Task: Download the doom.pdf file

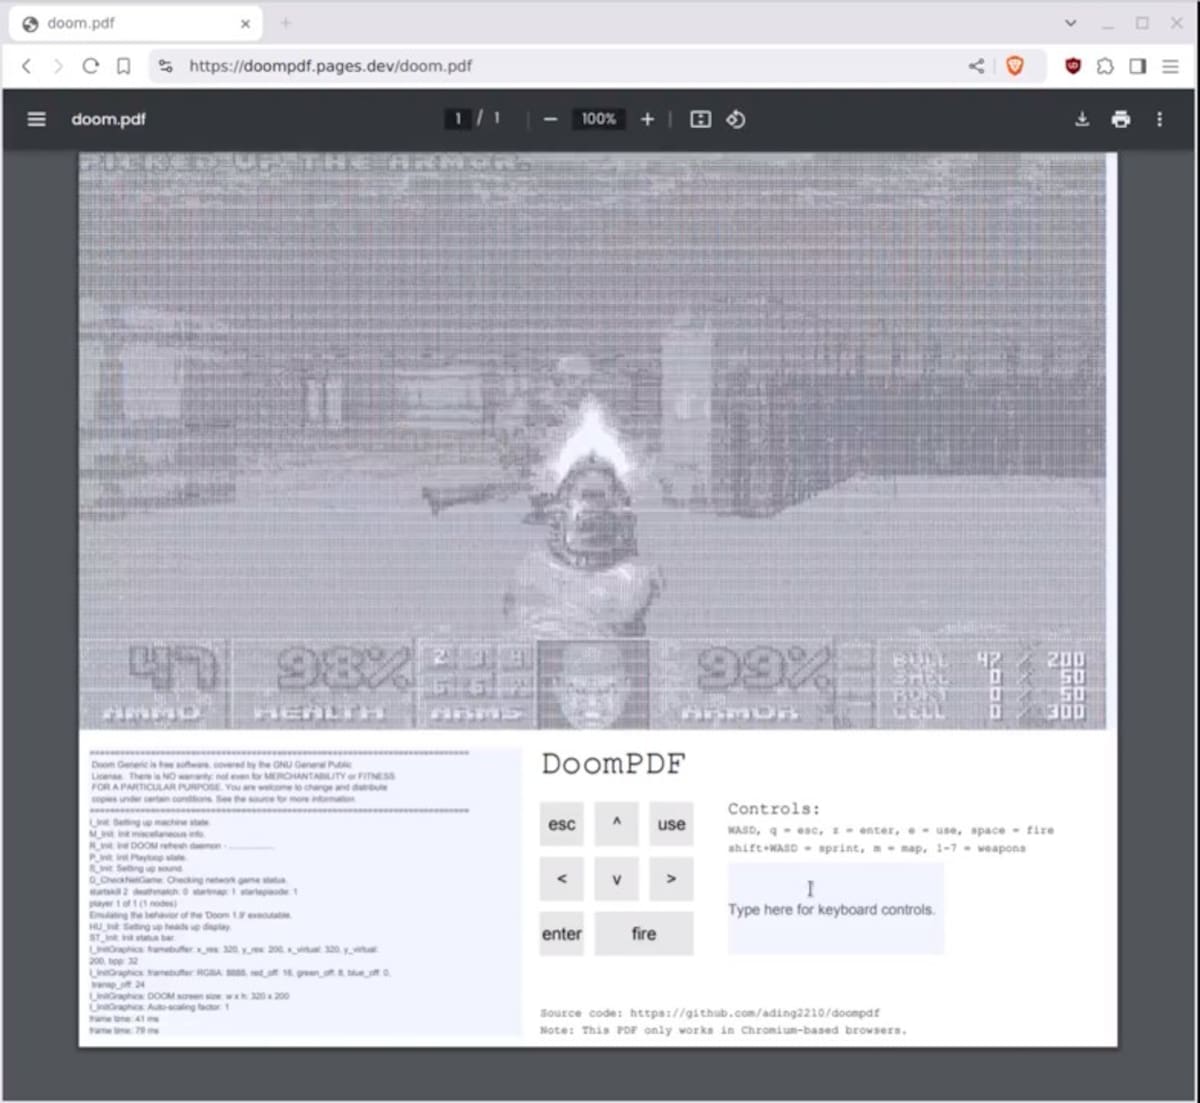Action: [1082, 119]
